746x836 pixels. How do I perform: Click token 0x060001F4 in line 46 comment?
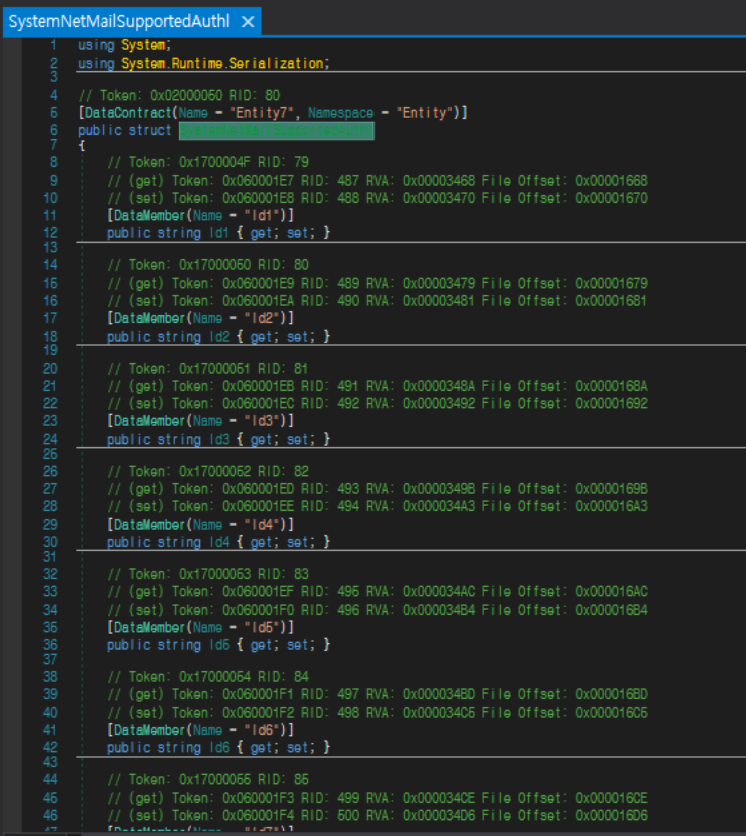(258, 815)
